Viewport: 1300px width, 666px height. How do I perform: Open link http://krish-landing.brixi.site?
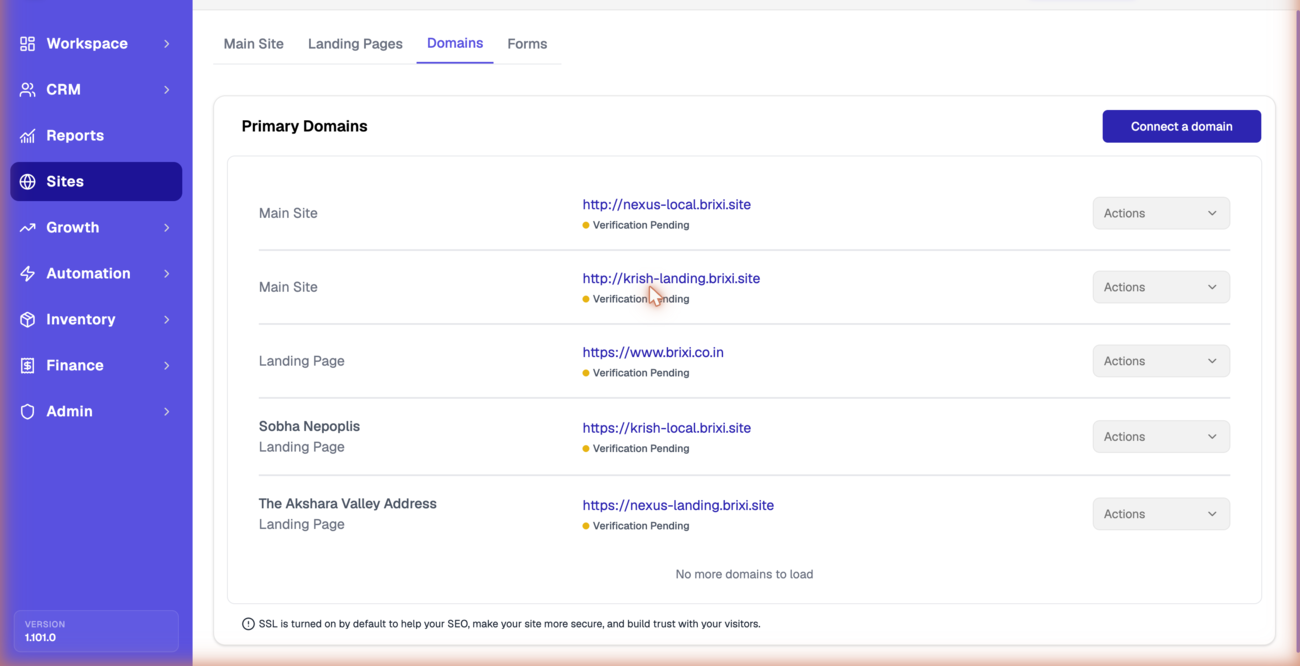[x=671, y=278]
